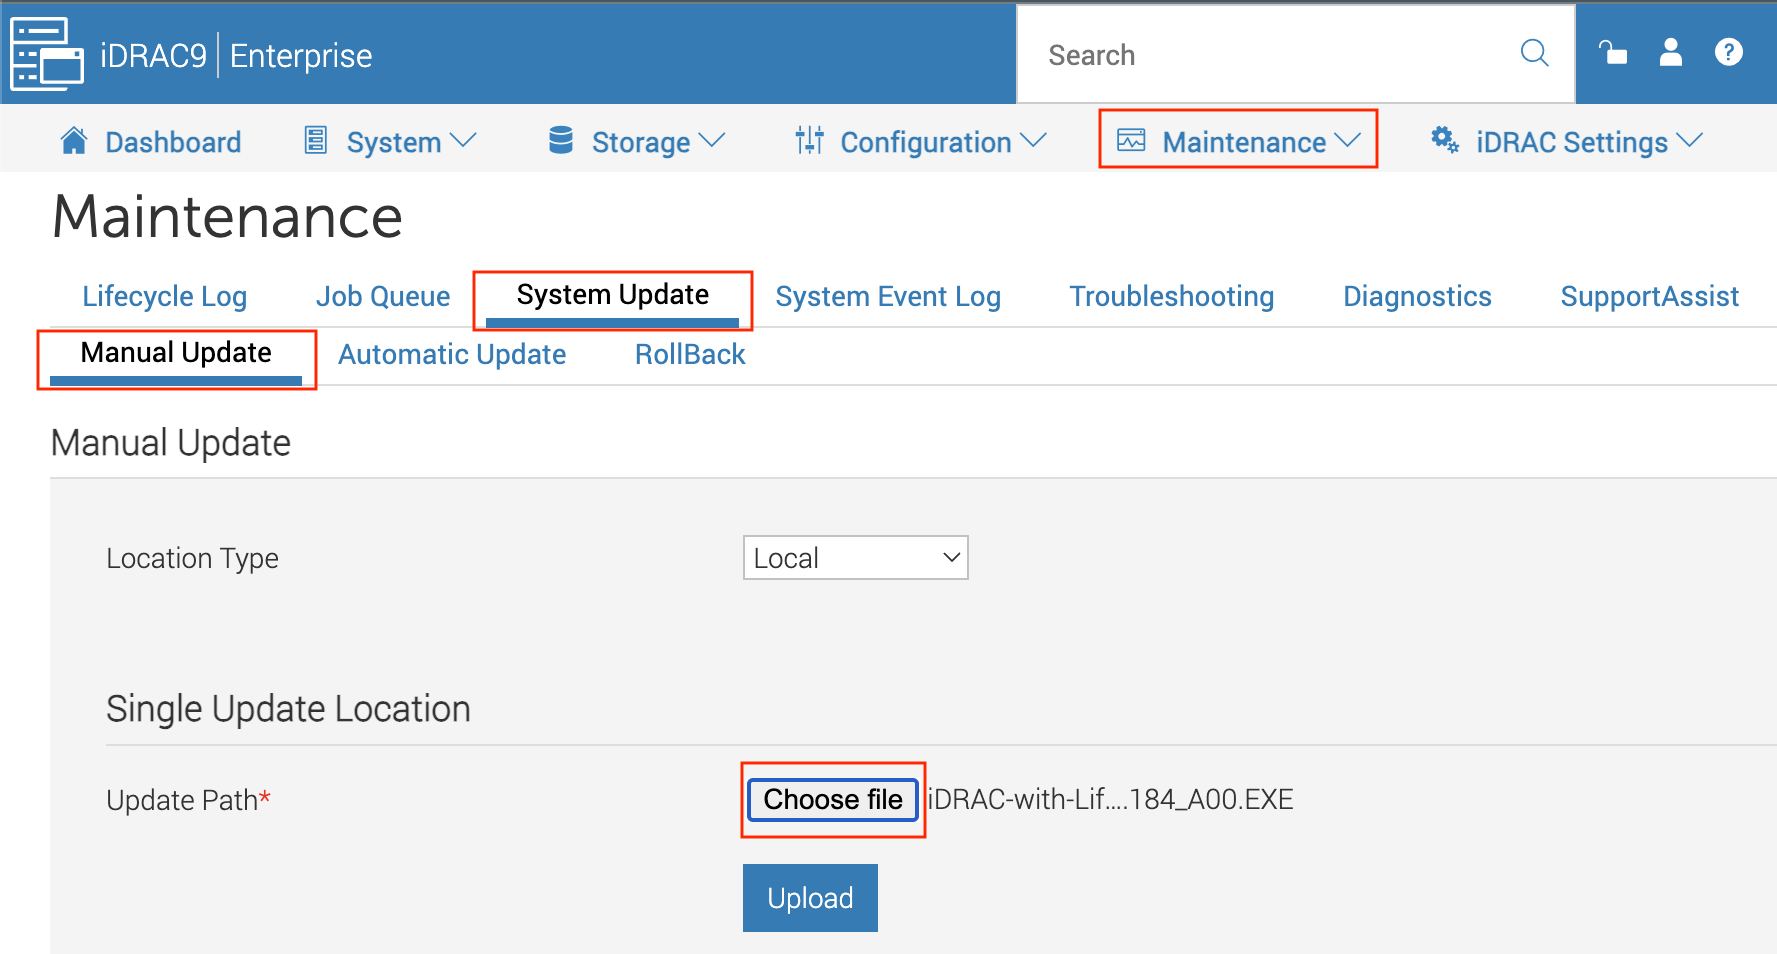Viewport: 1777px width, 954px height.
Task: Open the System Event Log tab
Action: 888,296
